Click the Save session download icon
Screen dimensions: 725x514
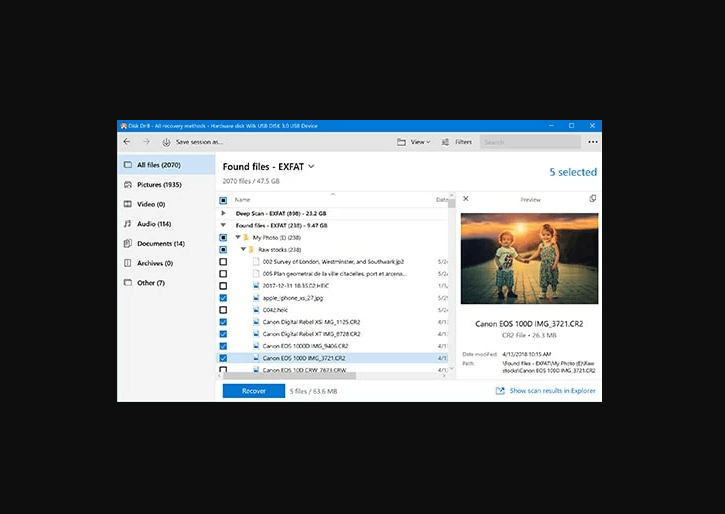click(x=167, y=142)
